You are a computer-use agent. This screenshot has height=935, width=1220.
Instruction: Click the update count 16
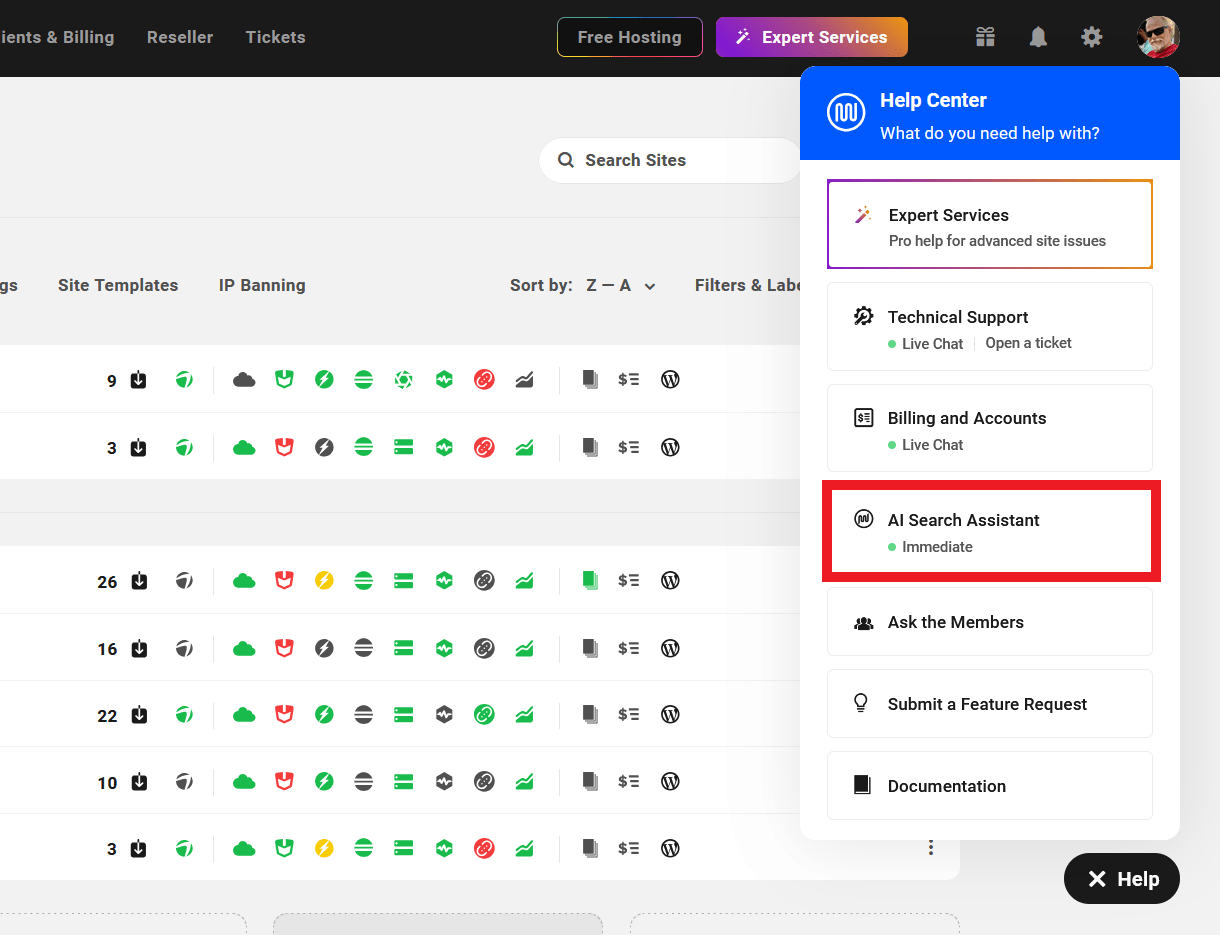pos(107,649)
